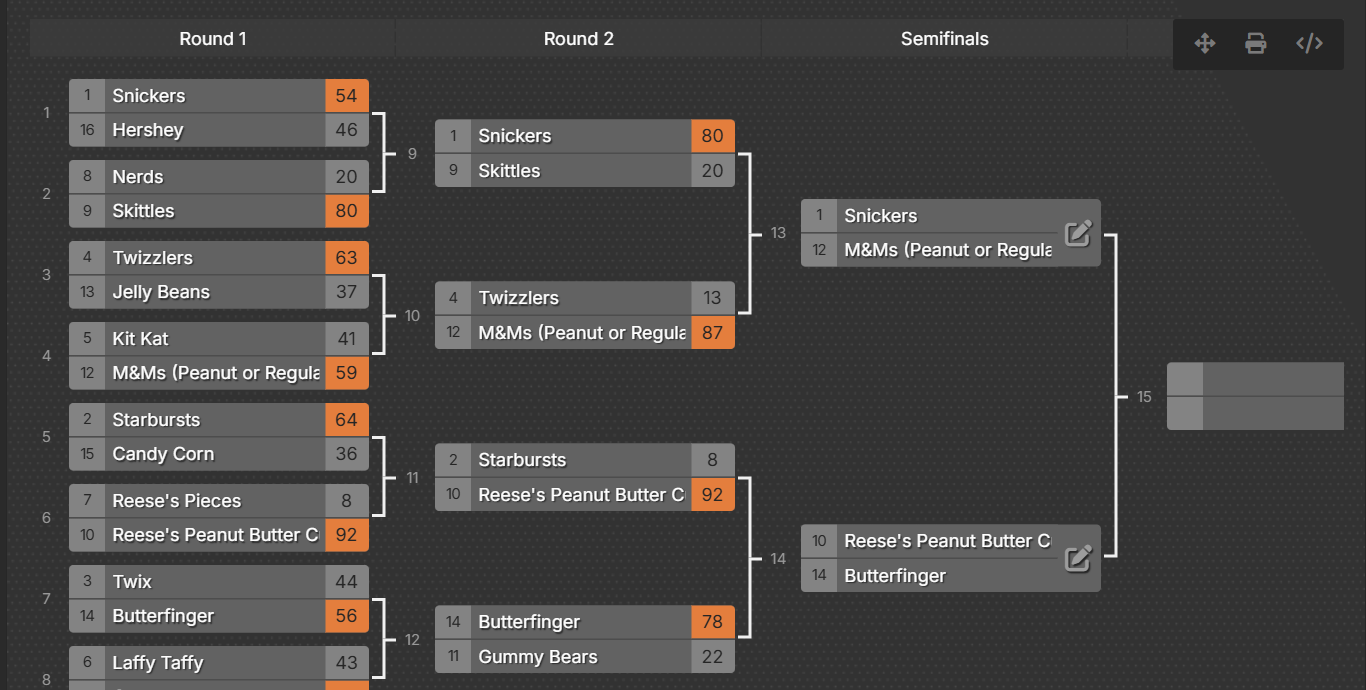Click Skittles score of 80 in Round 1
1366x690 pixels.
tap(347, 211)
